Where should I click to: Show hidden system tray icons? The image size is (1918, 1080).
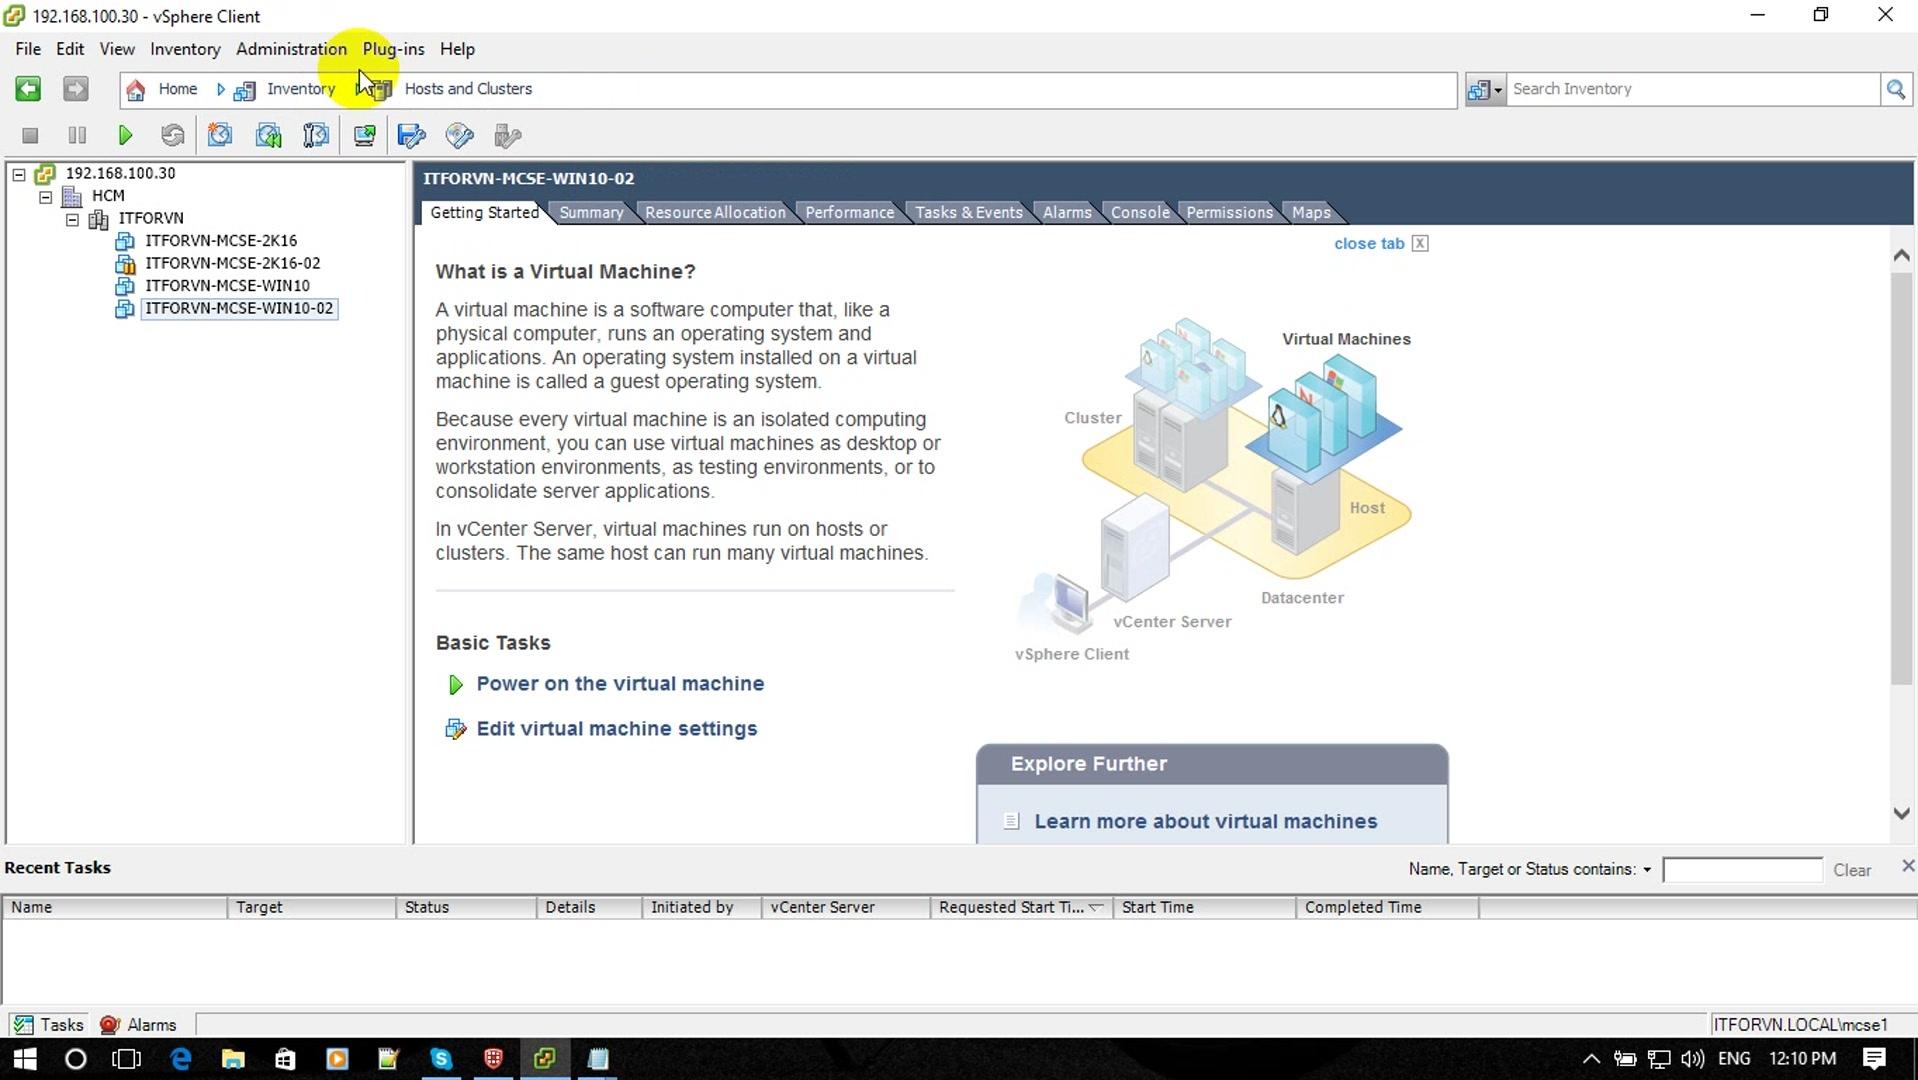click(x=1591, y=1059)
